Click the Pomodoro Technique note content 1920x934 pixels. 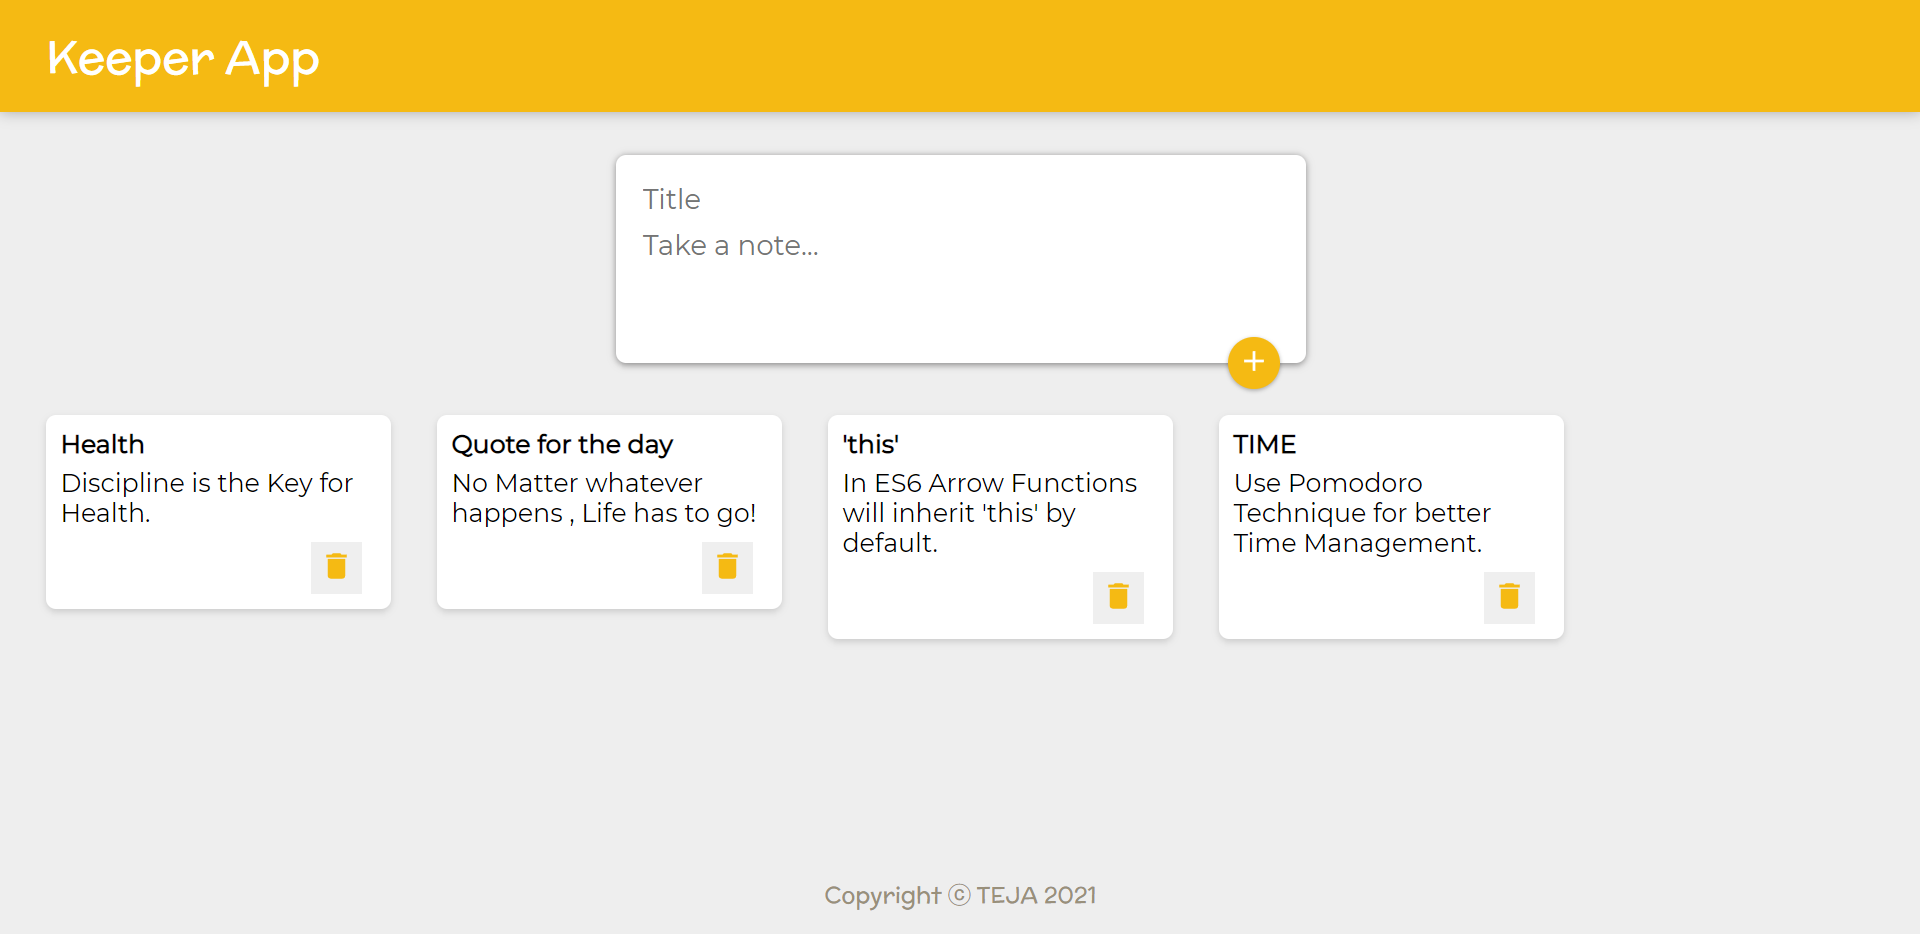tap(1362, 513)
